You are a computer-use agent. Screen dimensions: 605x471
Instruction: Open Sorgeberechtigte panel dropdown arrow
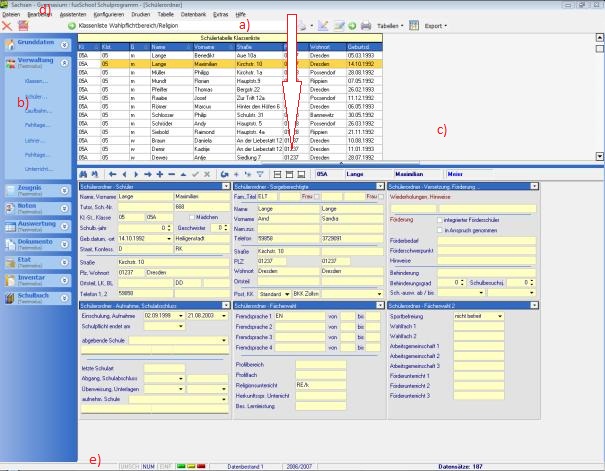click(380, 186)
